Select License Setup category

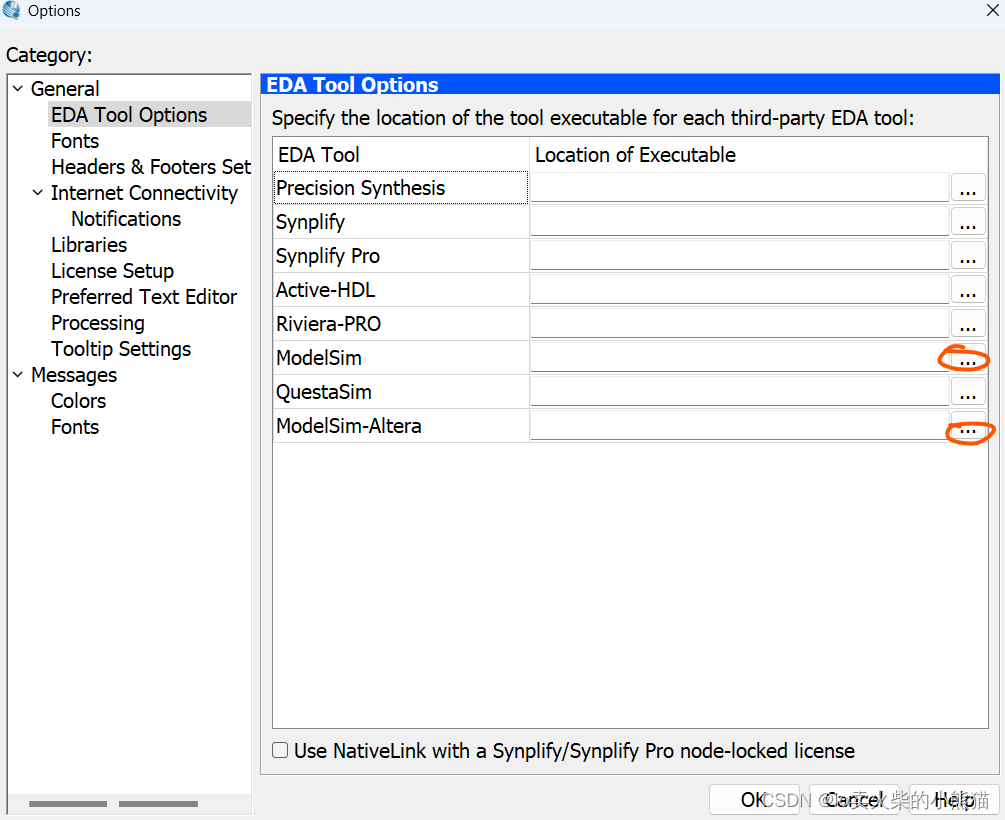[x=112, y=271]
